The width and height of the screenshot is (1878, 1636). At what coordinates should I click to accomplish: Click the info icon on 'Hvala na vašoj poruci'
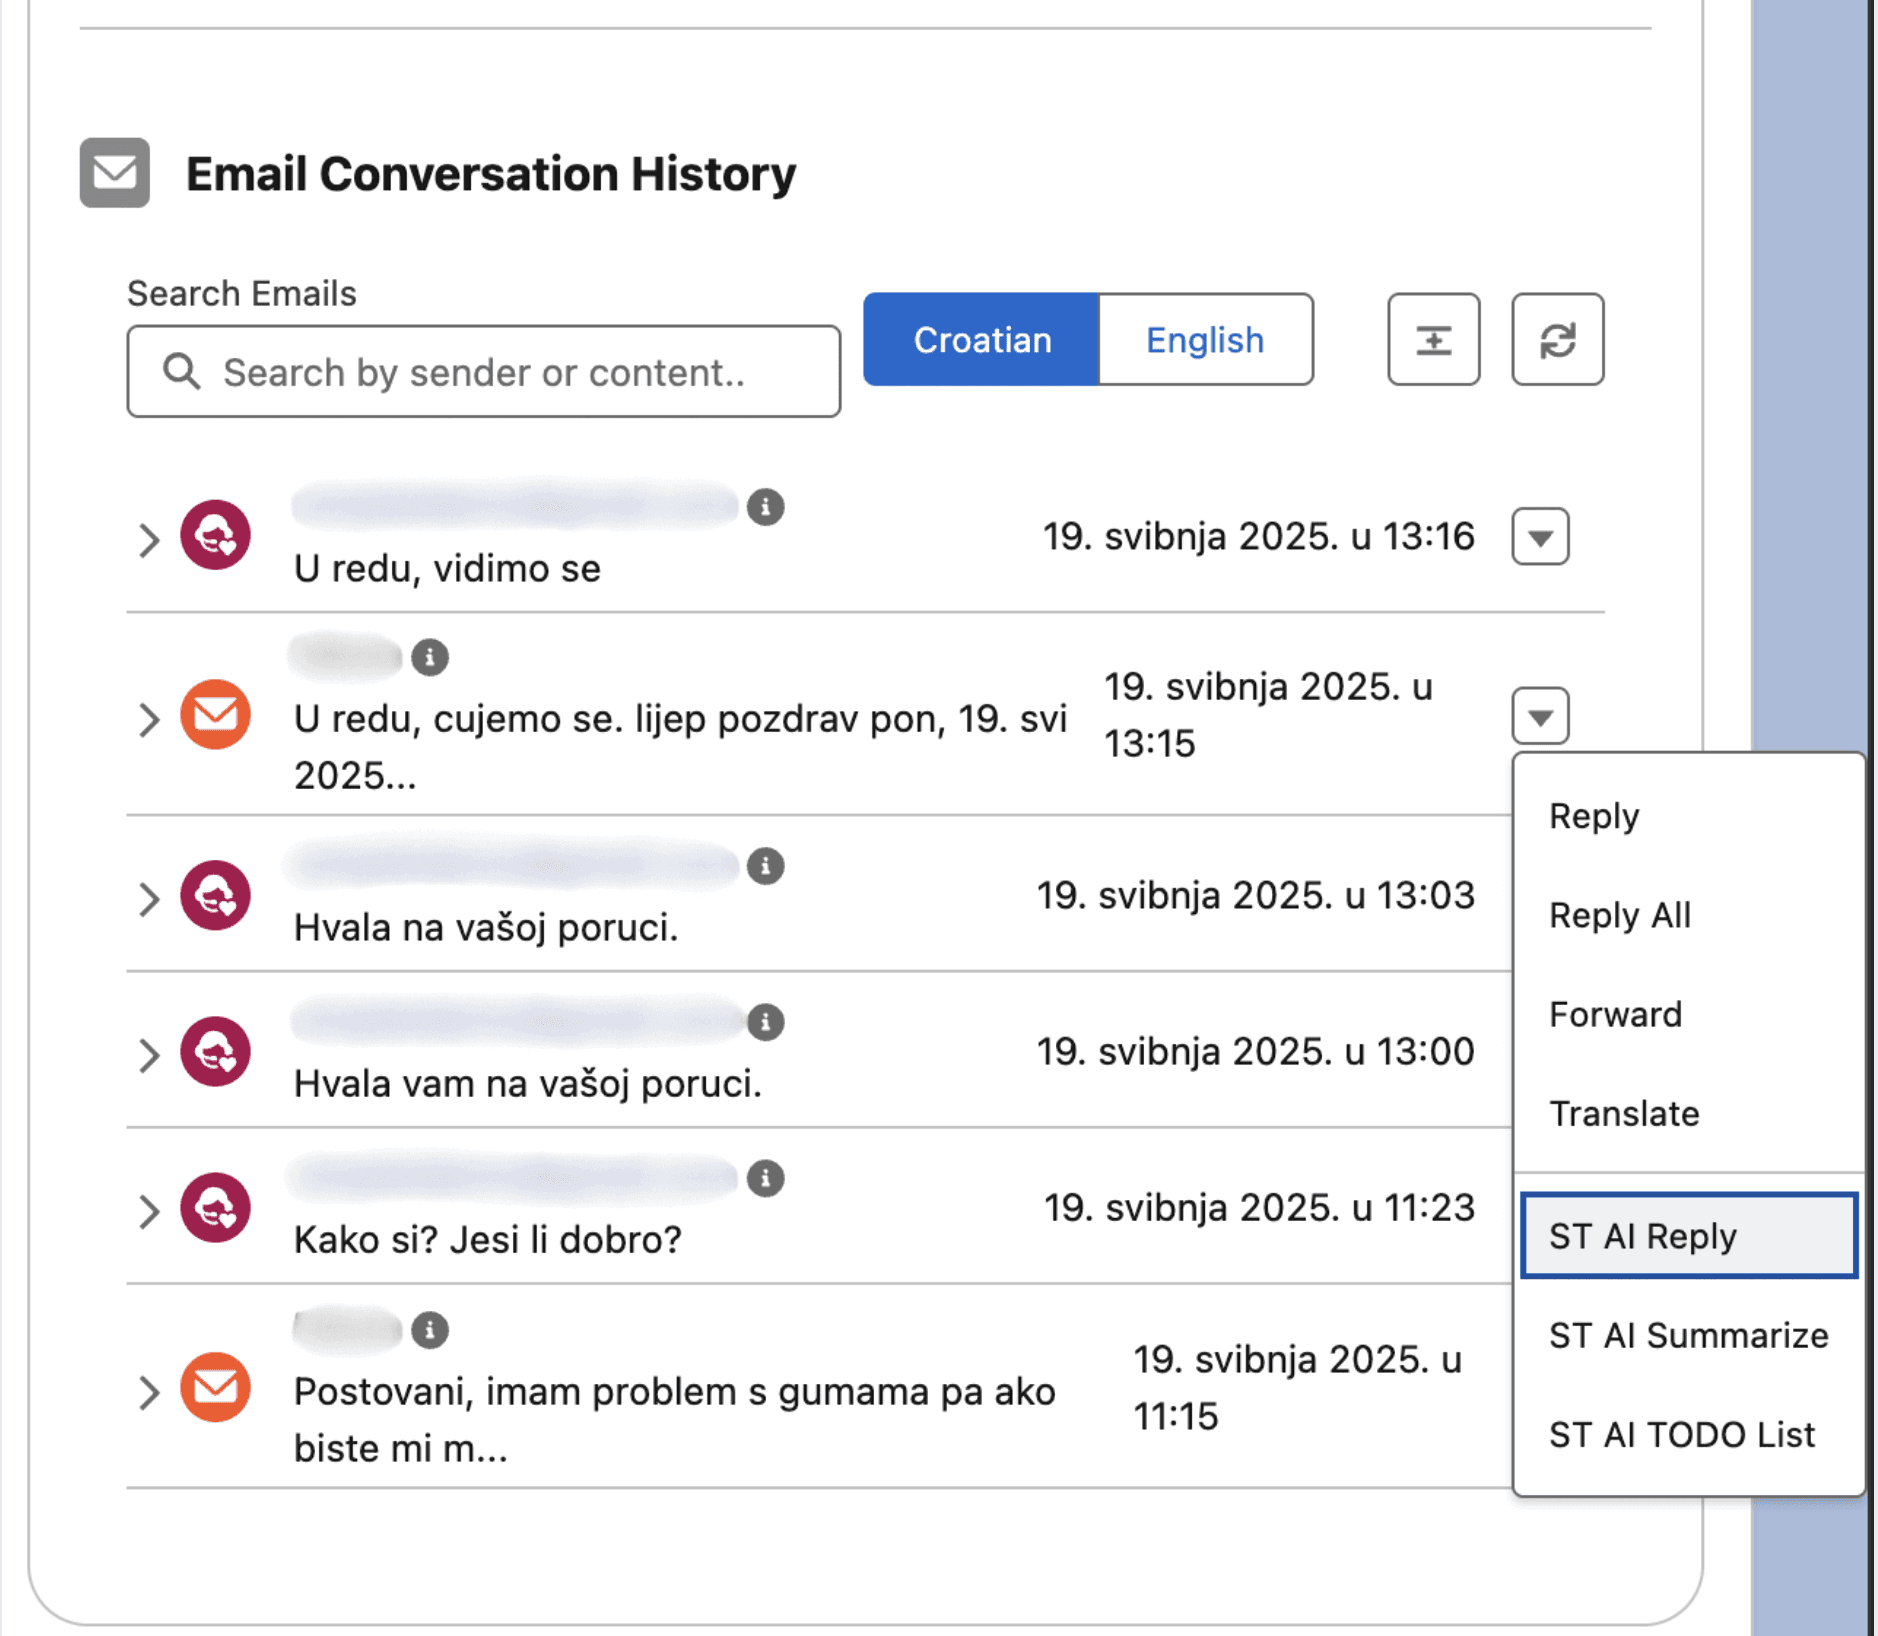[x=765, y=866]
